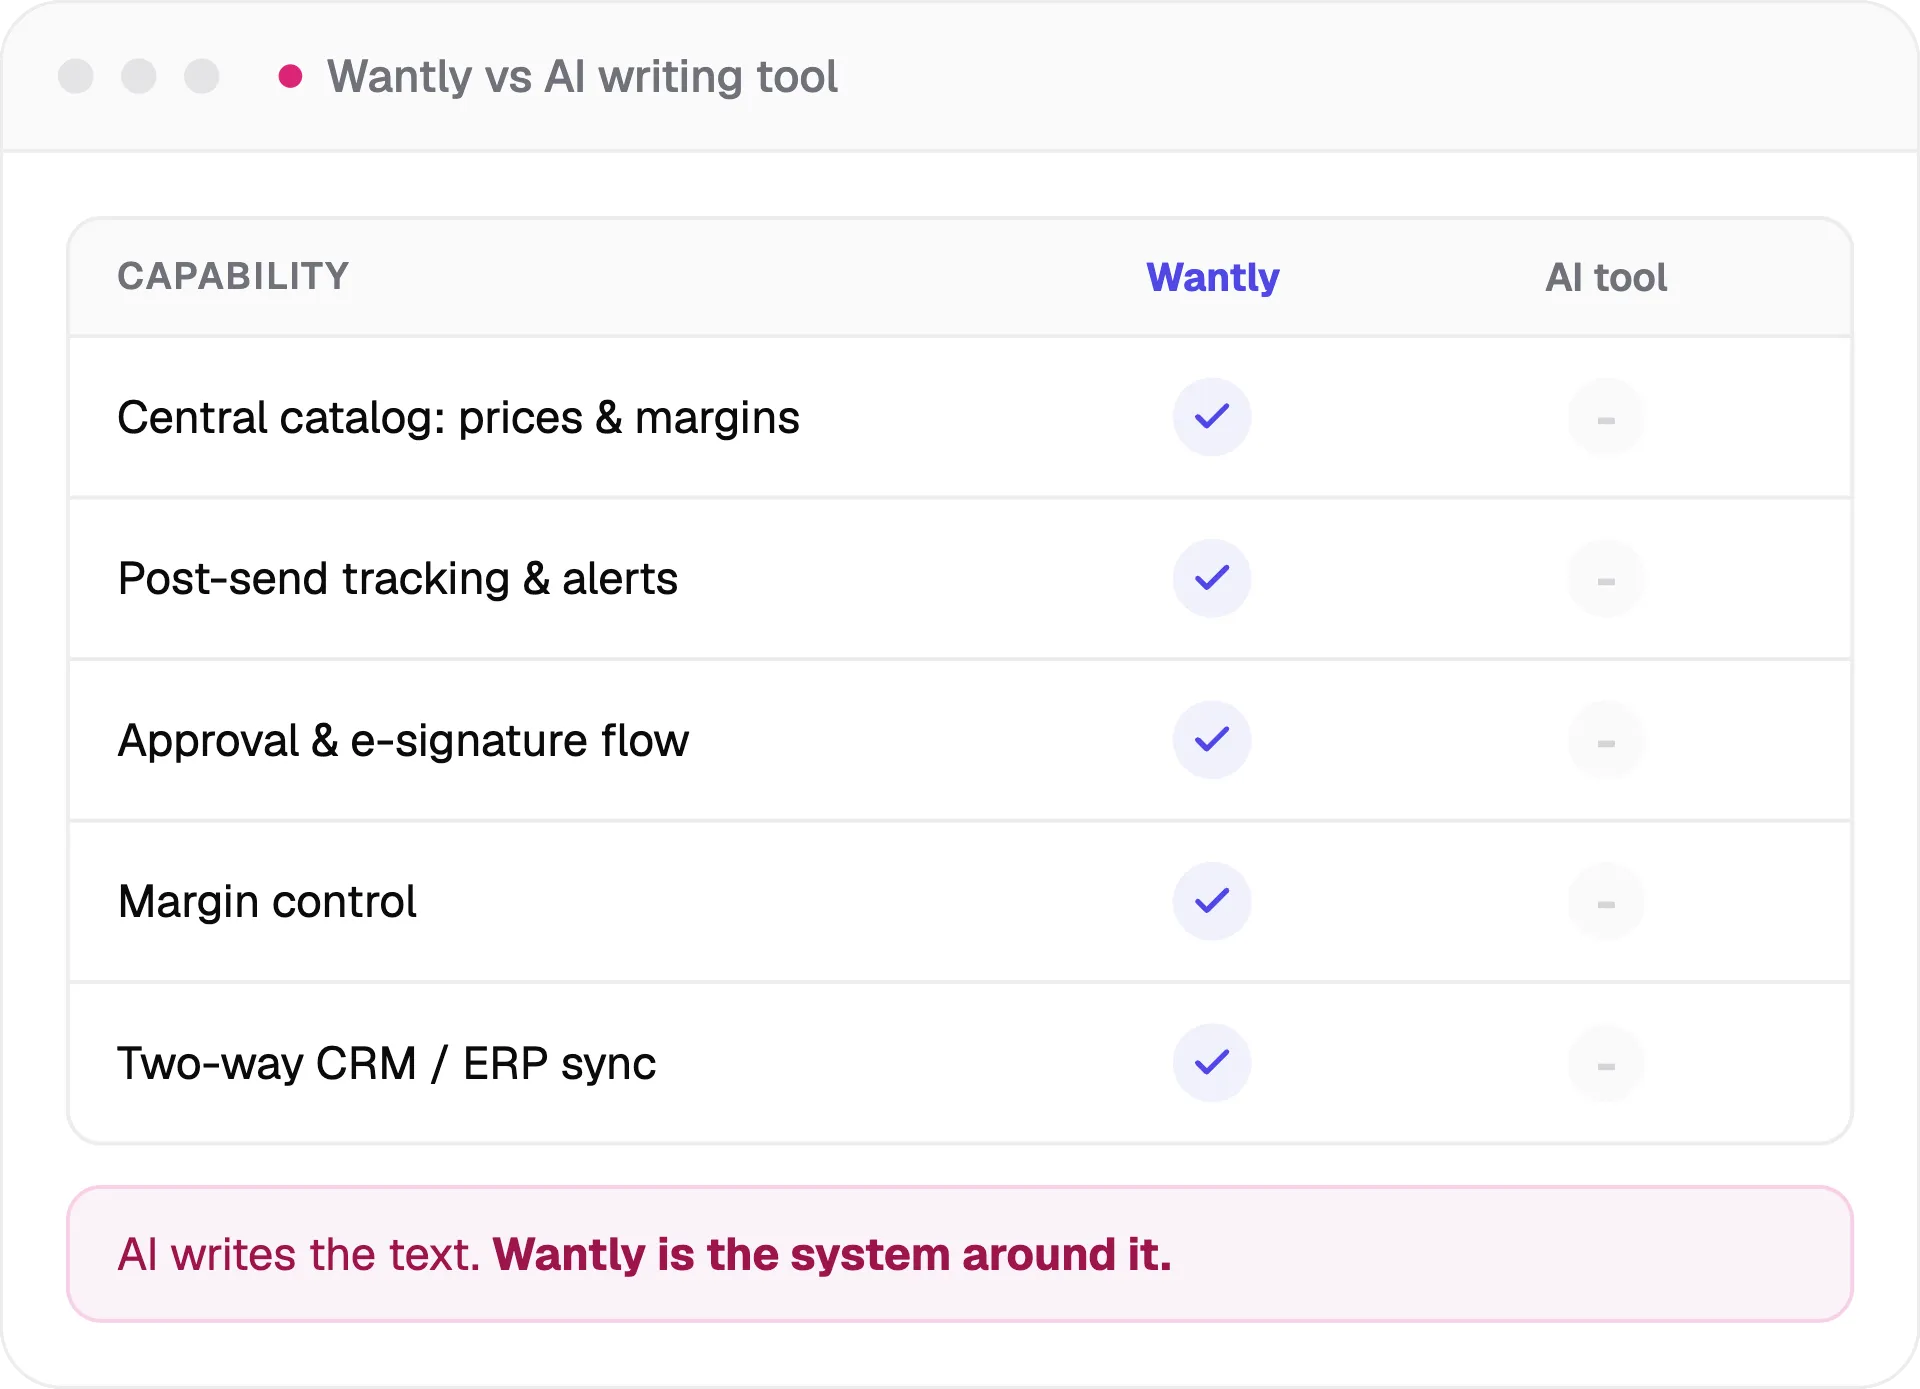Click 'Approval & e-signature flow' text
Image resolution: width=1920 pixels, height=1389 pixels.
click(x=403, y=740)
